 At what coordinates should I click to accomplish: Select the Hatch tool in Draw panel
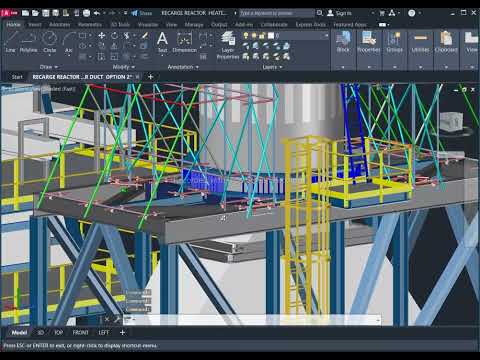[x=82, y=57]
